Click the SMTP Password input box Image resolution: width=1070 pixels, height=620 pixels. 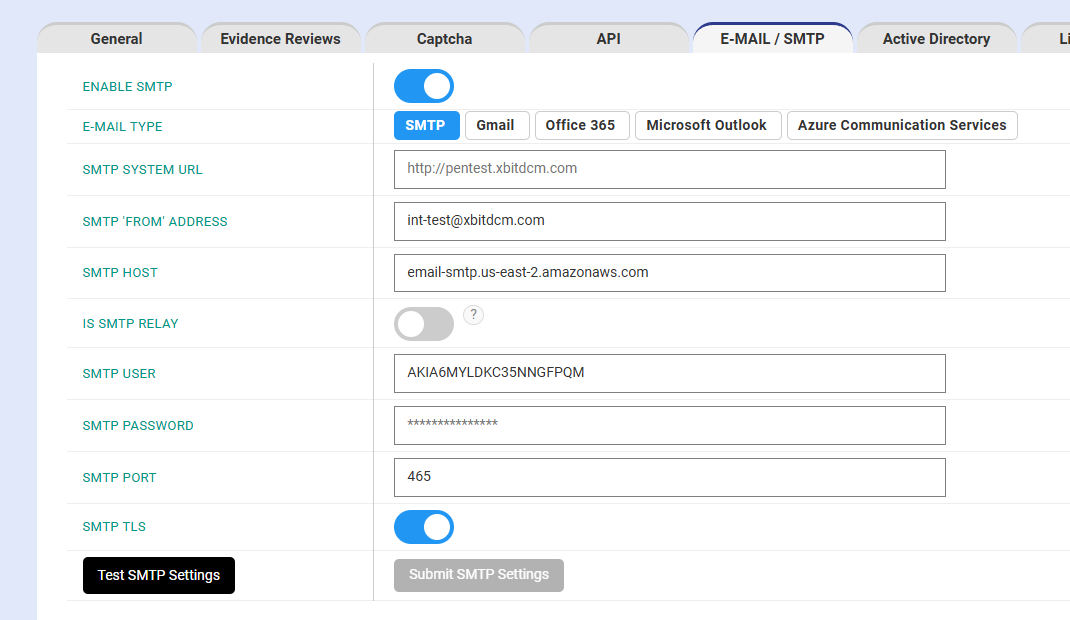[669, 425]
